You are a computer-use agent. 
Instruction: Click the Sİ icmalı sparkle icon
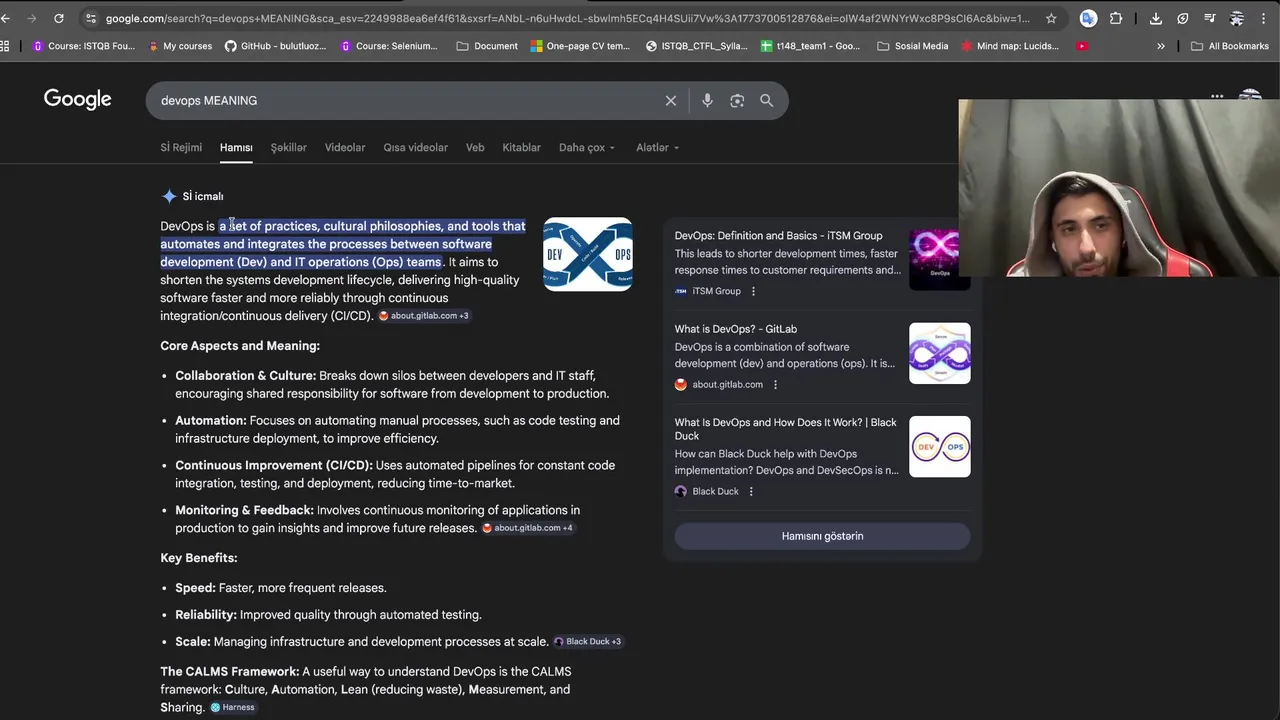pos(169,196)
